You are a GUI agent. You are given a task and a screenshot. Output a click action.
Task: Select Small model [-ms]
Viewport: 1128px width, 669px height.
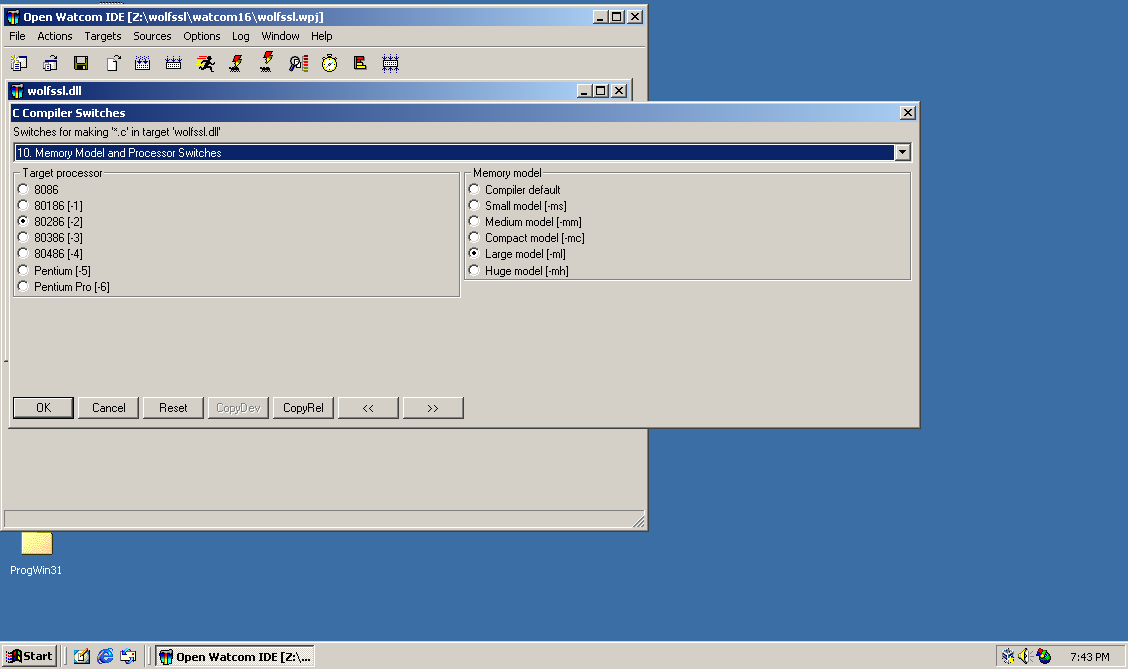[x=518, y=206]
